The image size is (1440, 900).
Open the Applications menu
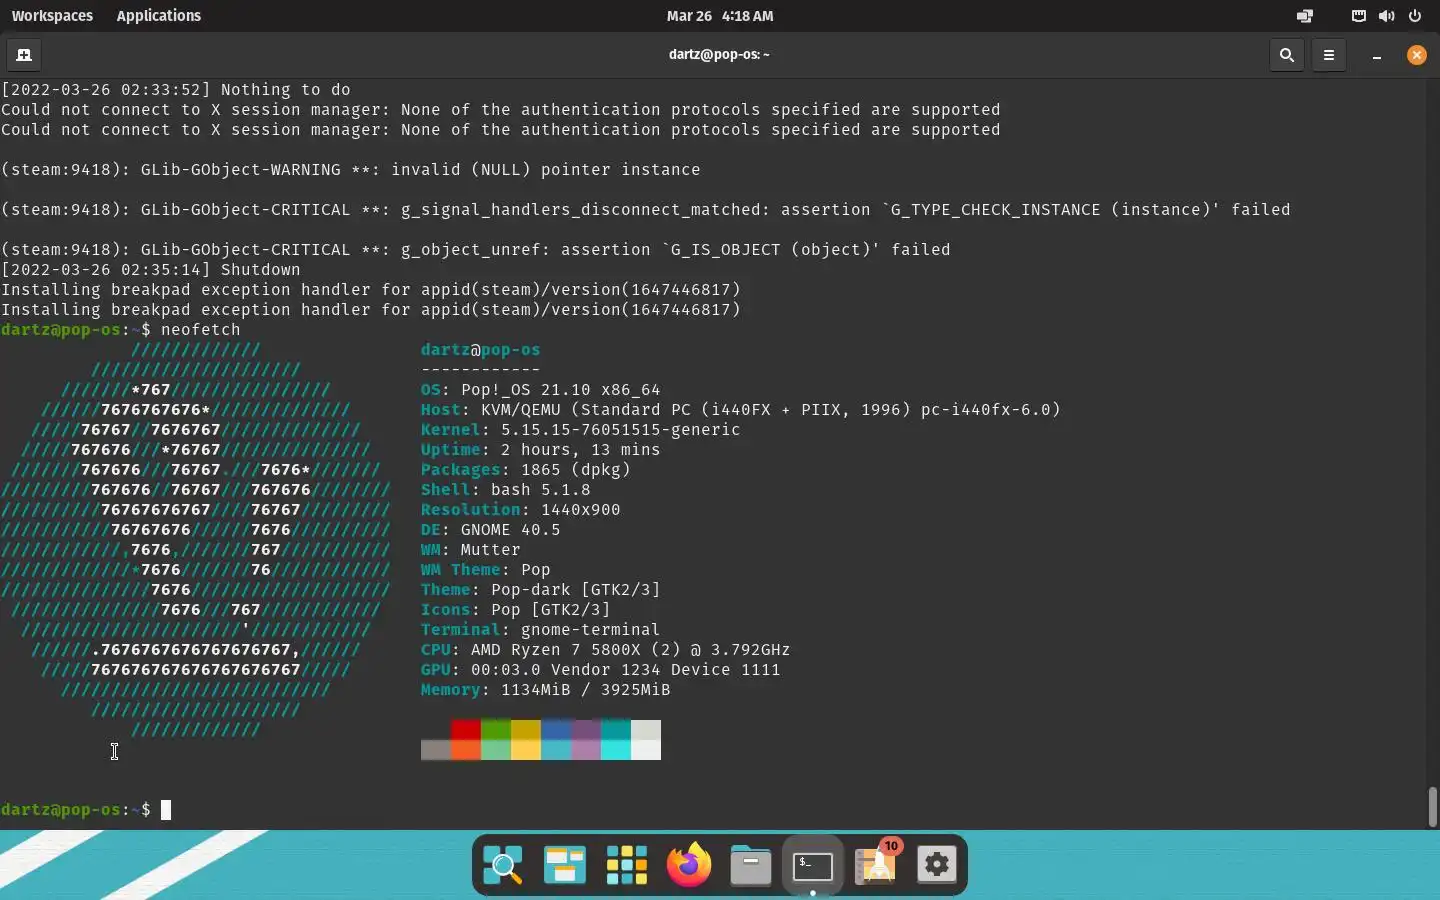[158, 16]
